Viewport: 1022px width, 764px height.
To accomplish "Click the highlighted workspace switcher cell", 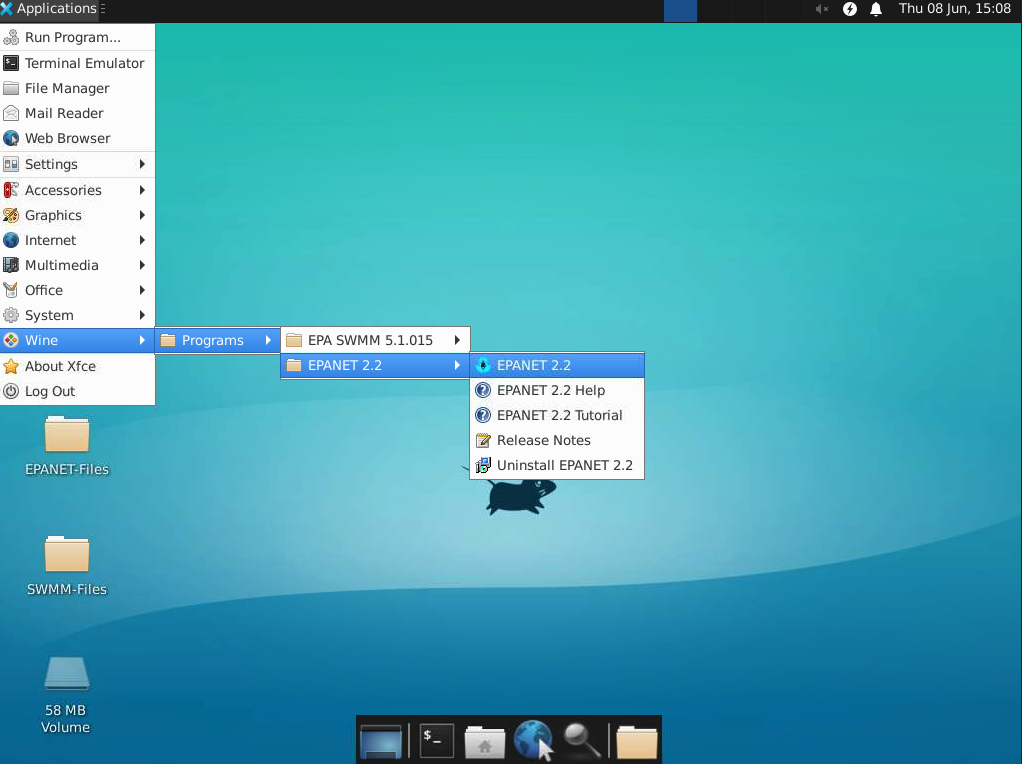I will [x=680, y=10].
